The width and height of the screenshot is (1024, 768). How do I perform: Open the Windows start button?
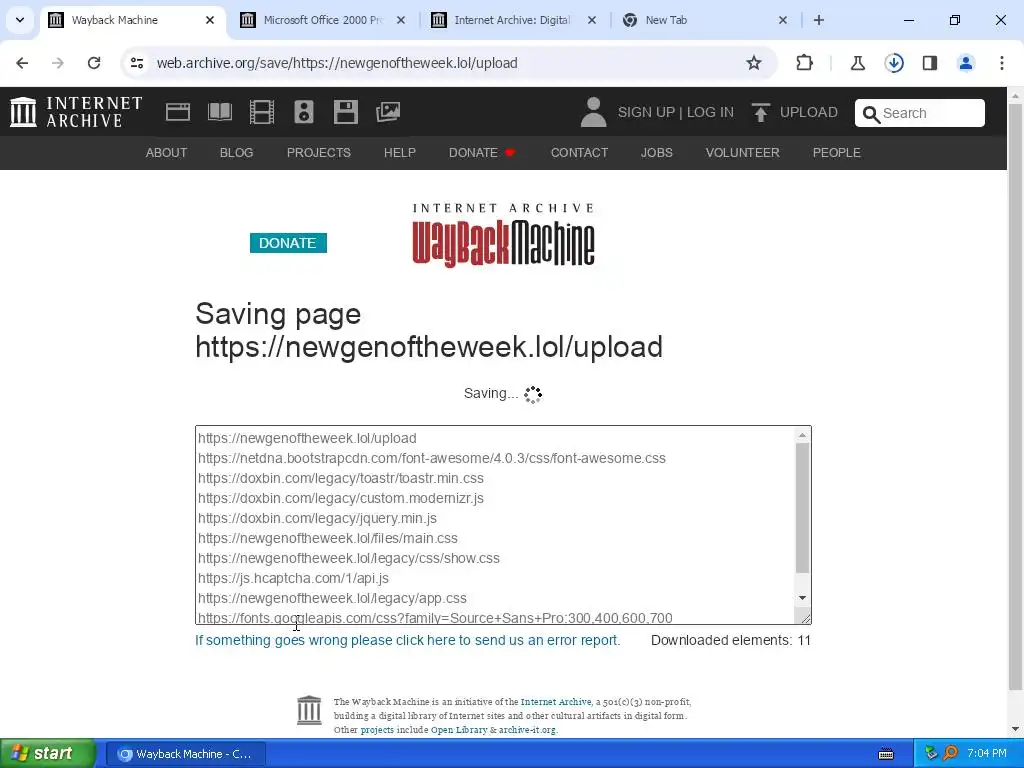[48, 753]
